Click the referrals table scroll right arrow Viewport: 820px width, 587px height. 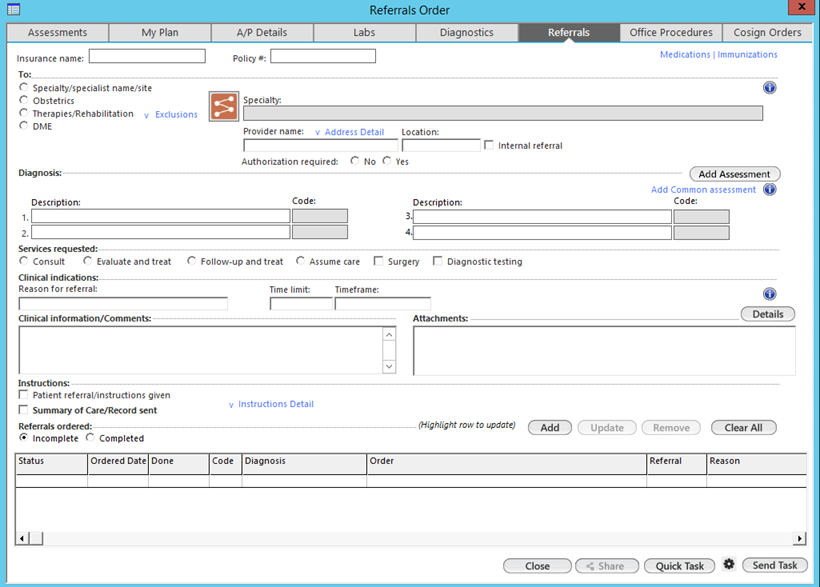click(799, 538)
